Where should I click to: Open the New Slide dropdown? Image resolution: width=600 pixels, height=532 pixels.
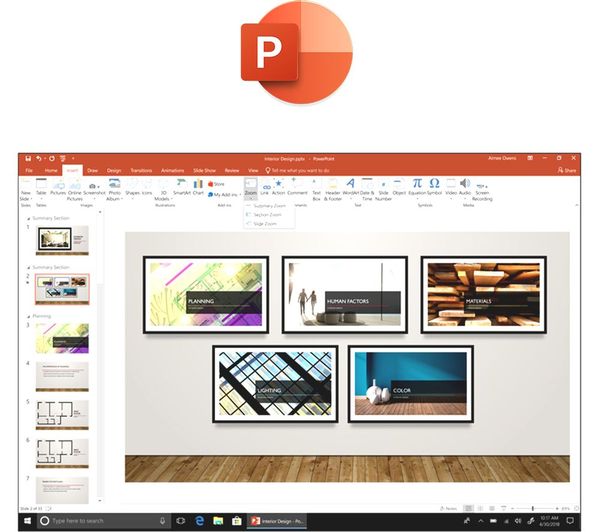pyautogui.click(x=25, y=196)
